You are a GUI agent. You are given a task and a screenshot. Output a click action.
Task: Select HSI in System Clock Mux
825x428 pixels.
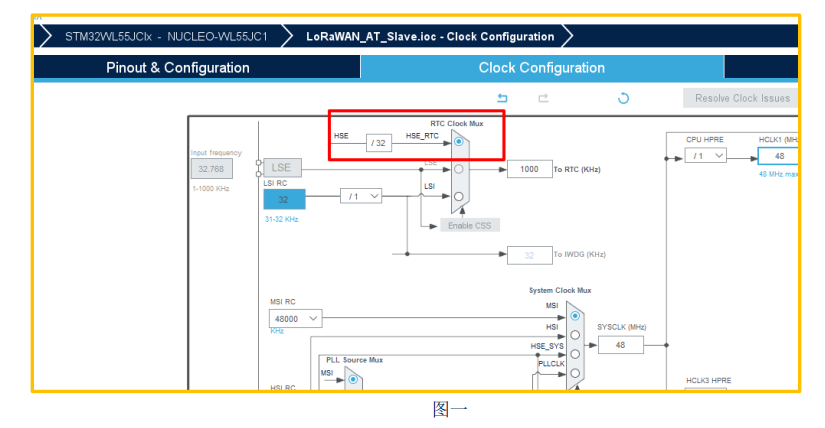[575, 335]
